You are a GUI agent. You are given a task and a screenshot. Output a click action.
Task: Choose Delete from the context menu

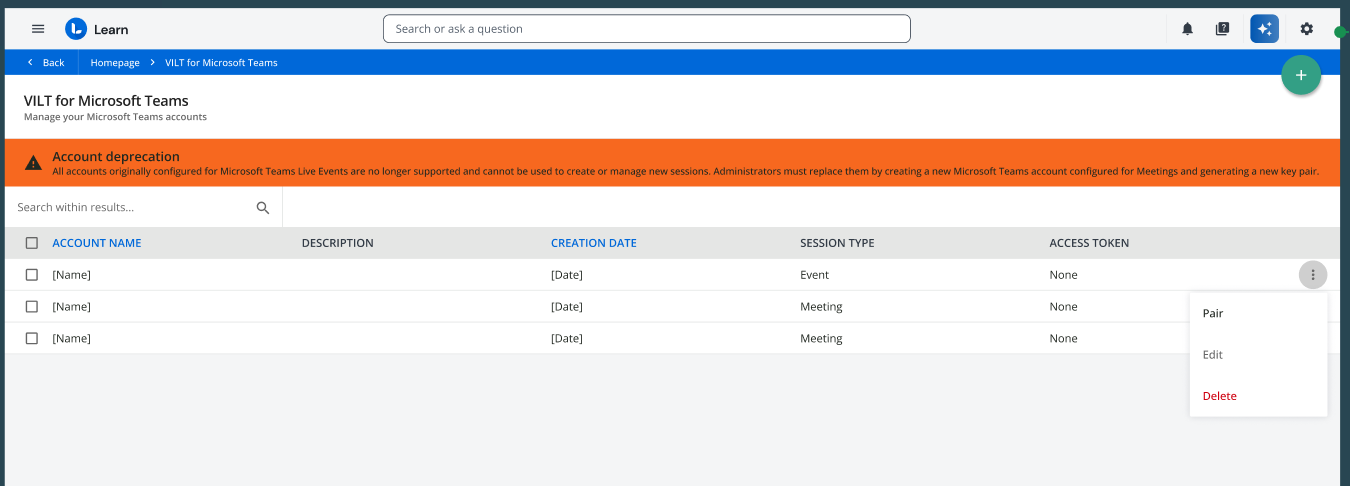(1219, 396)
